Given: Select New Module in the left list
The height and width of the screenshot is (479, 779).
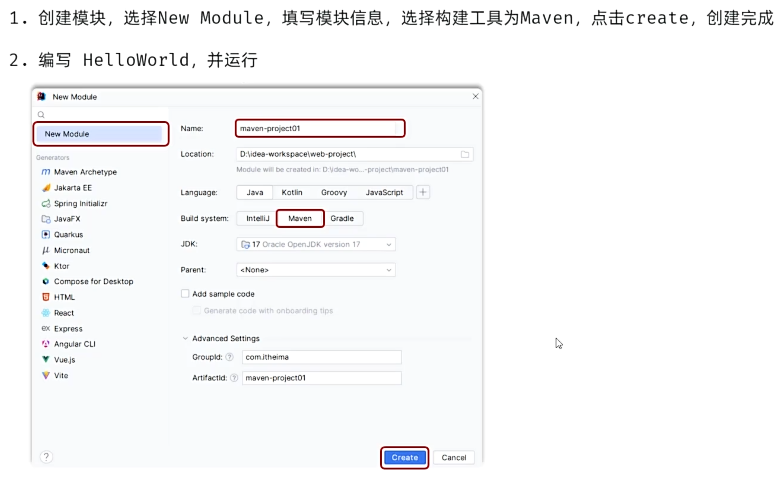Looking at the screenshot, I should point(98,134).
